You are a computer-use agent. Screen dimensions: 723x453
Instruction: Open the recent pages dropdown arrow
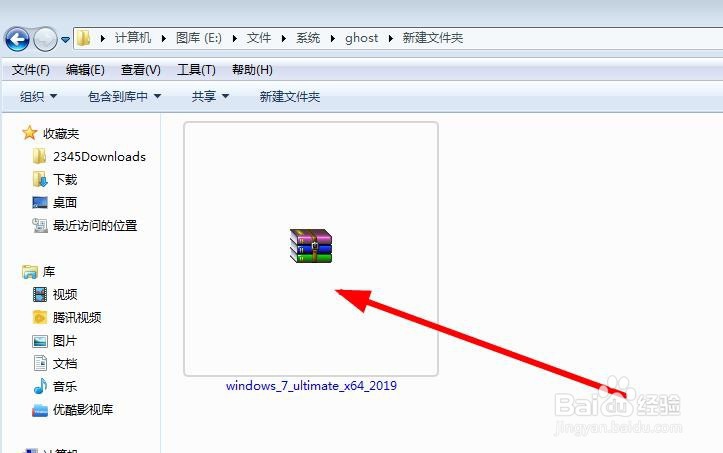65,40
